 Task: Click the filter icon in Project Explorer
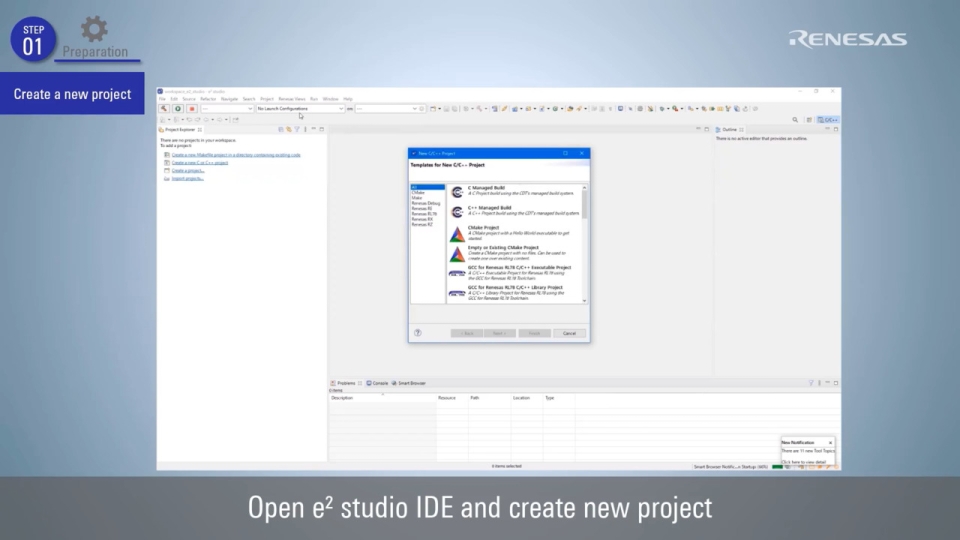[x=297, y=130]
